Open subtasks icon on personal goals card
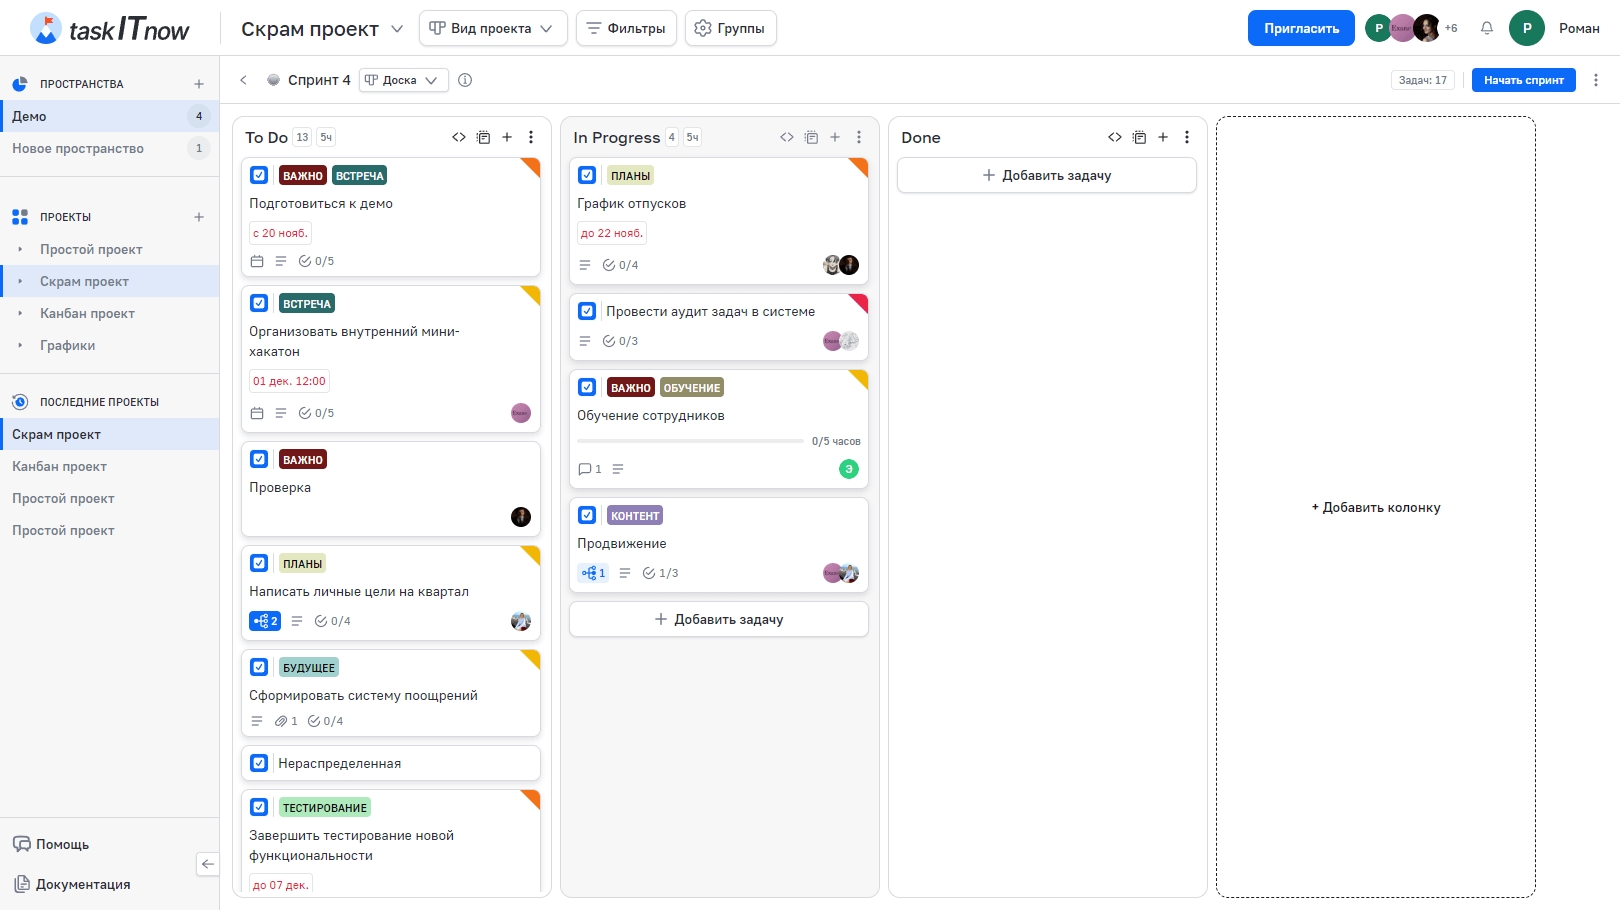 (265, 621)
